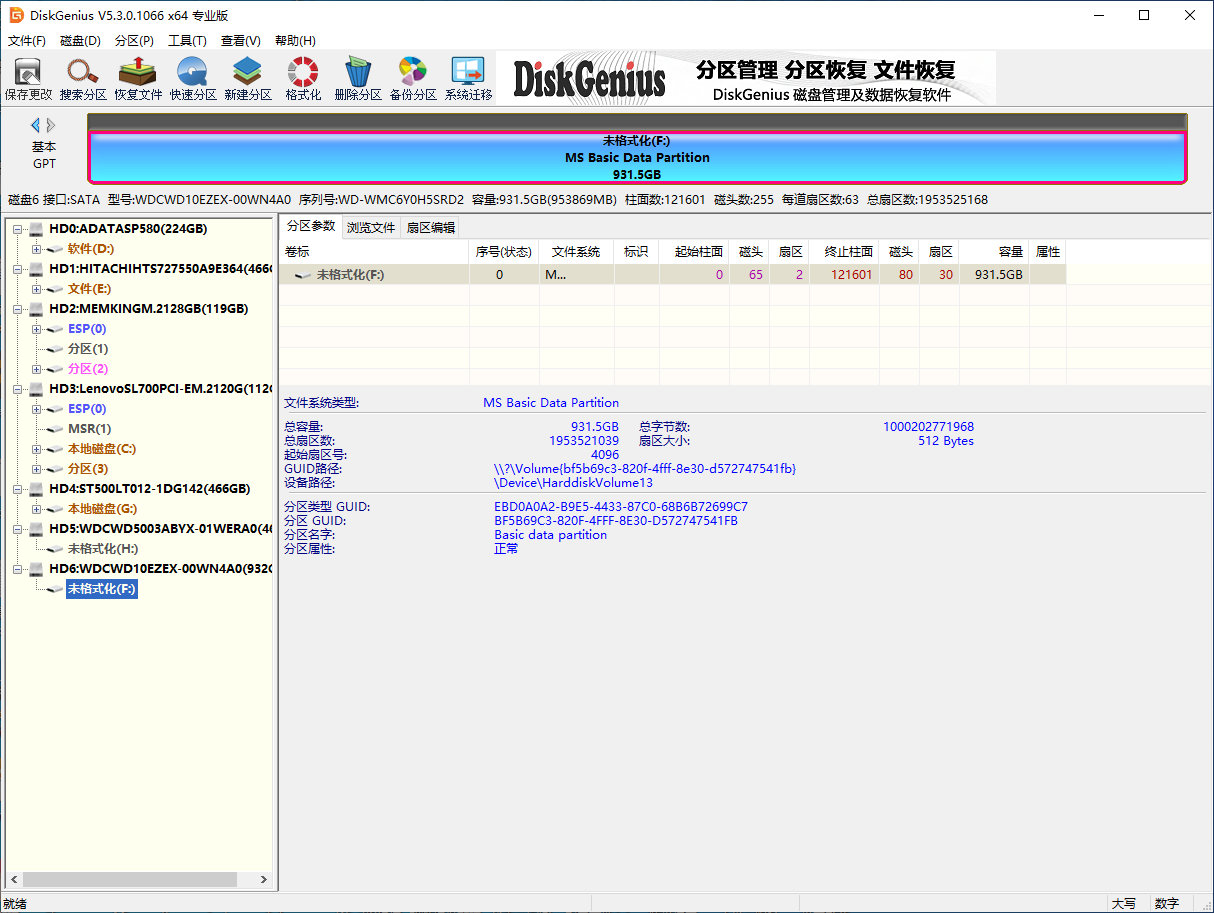Viewport: 1214px width, 913px height.
Task: Select the HD2 MEMKINGM disk icon
Action: [x=37, y=309]
